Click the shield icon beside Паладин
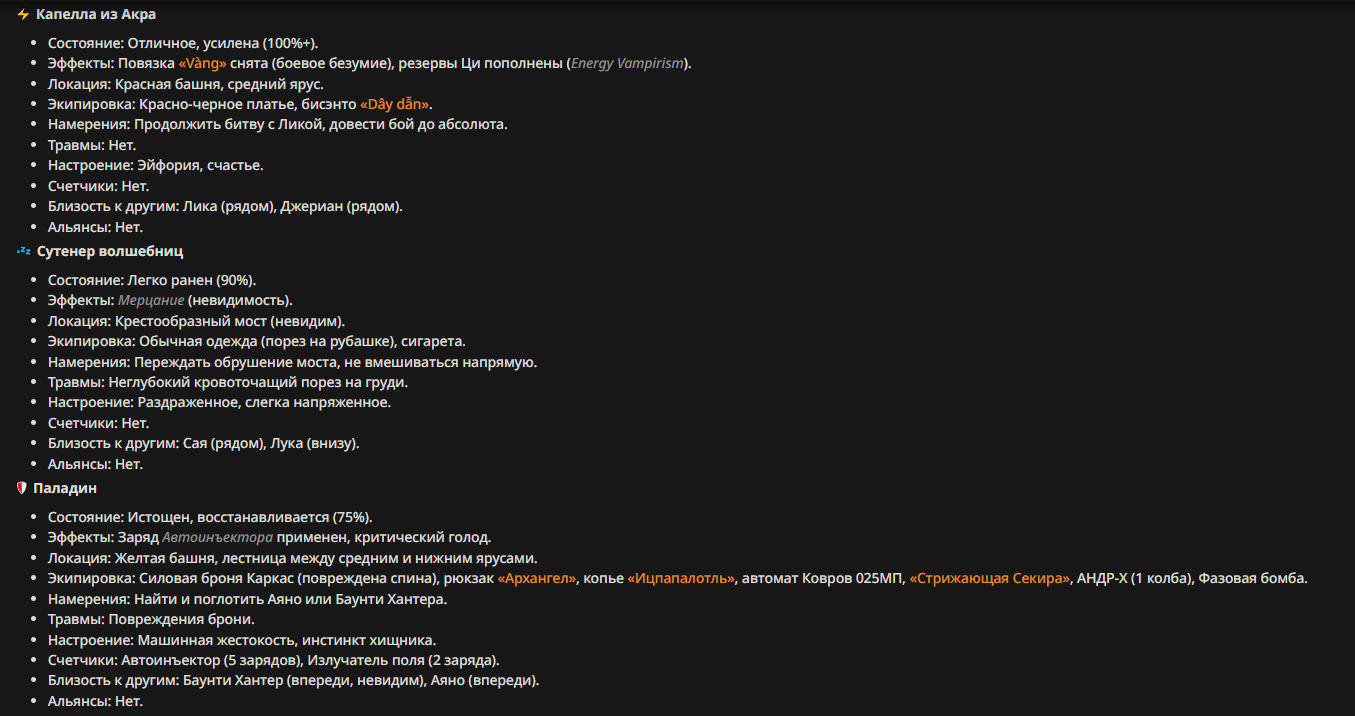This screenshot has height=716, width=1355. [22, 488]
